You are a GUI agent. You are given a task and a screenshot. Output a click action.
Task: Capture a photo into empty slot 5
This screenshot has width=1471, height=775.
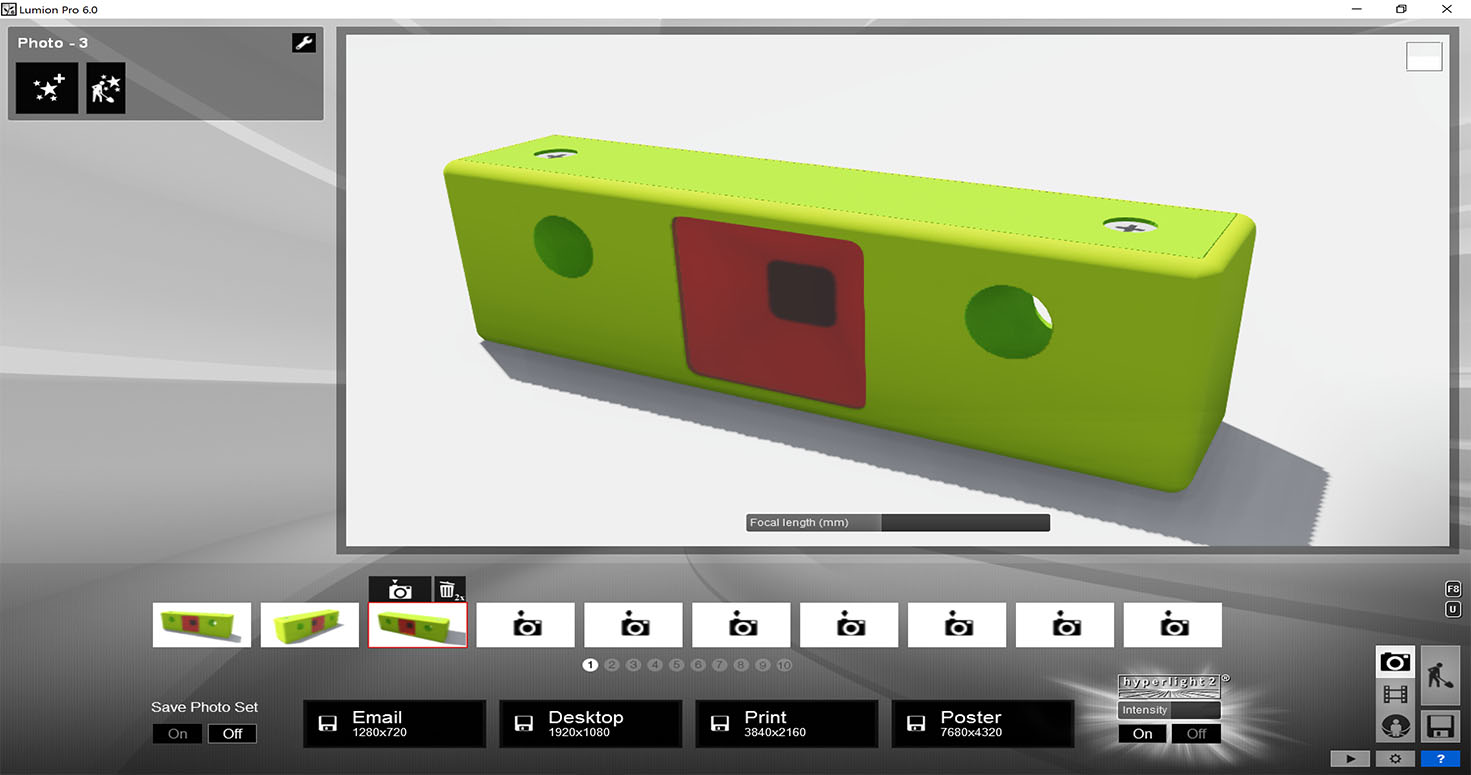tap(634, 625)
